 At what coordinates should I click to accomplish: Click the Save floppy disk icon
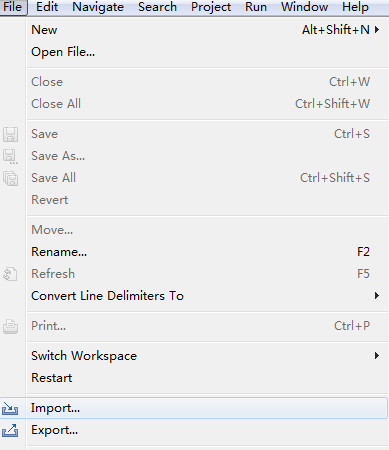click(11, 134)
